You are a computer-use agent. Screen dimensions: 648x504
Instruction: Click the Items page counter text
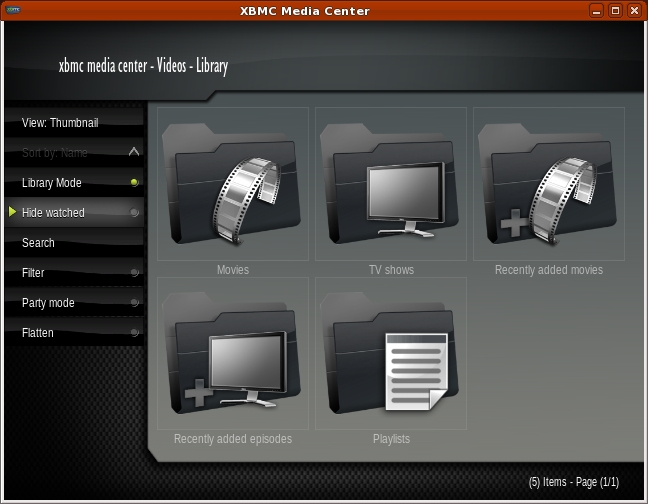(573, 482)
